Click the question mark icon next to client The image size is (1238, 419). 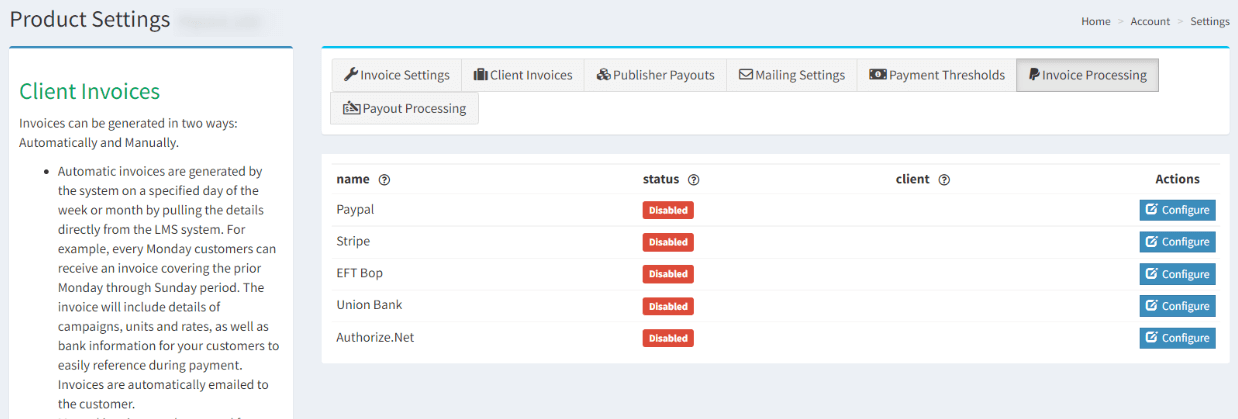point(944,180)
